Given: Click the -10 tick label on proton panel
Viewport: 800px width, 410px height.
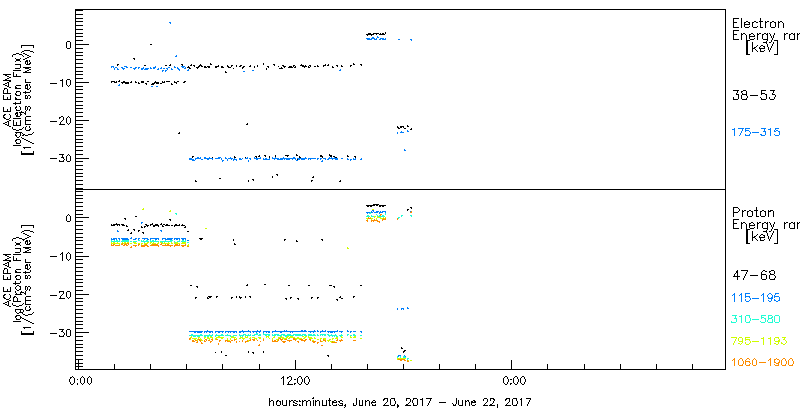Looking at the screenshot, I should (60, 257).
